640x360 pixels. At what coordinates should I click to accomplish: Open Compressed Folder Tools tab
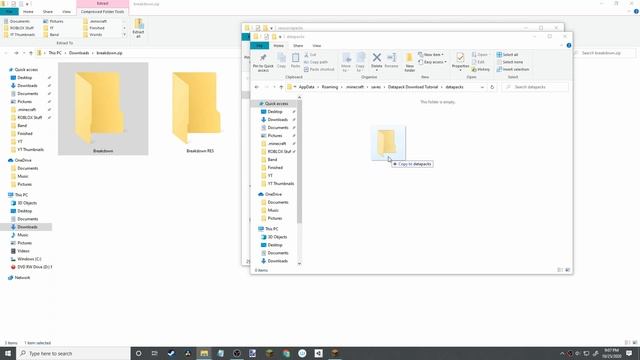tap(102, 12)
